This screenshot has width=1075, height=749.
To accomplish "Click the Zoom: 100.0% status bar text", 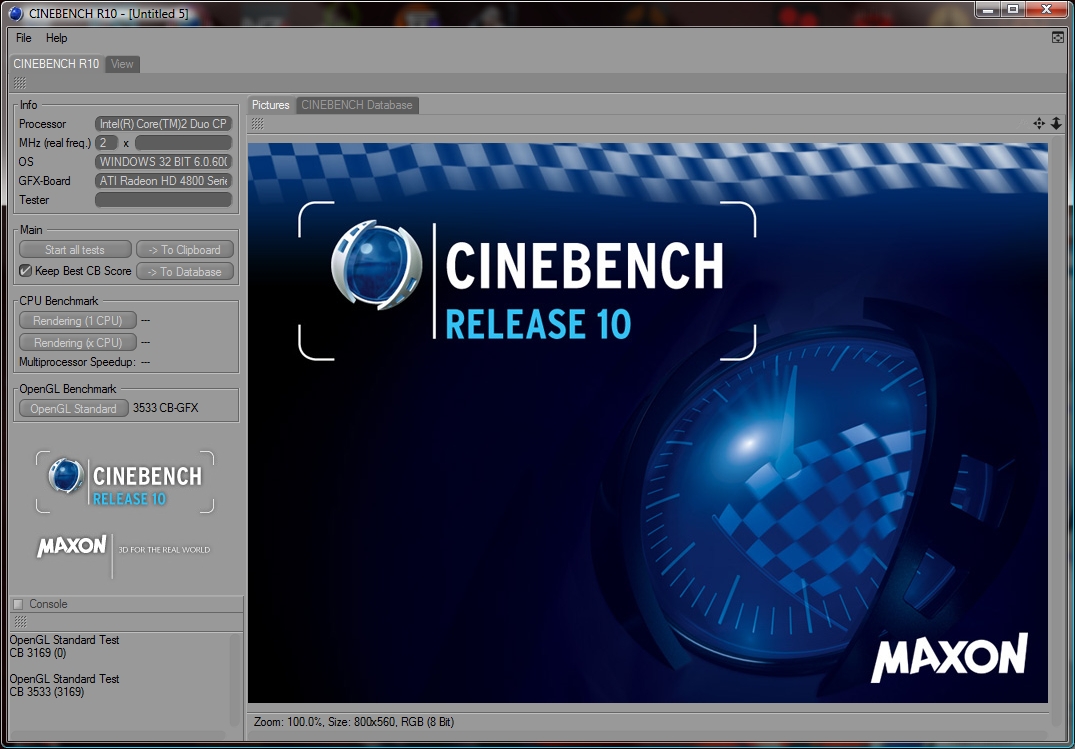I will point(354,722).
